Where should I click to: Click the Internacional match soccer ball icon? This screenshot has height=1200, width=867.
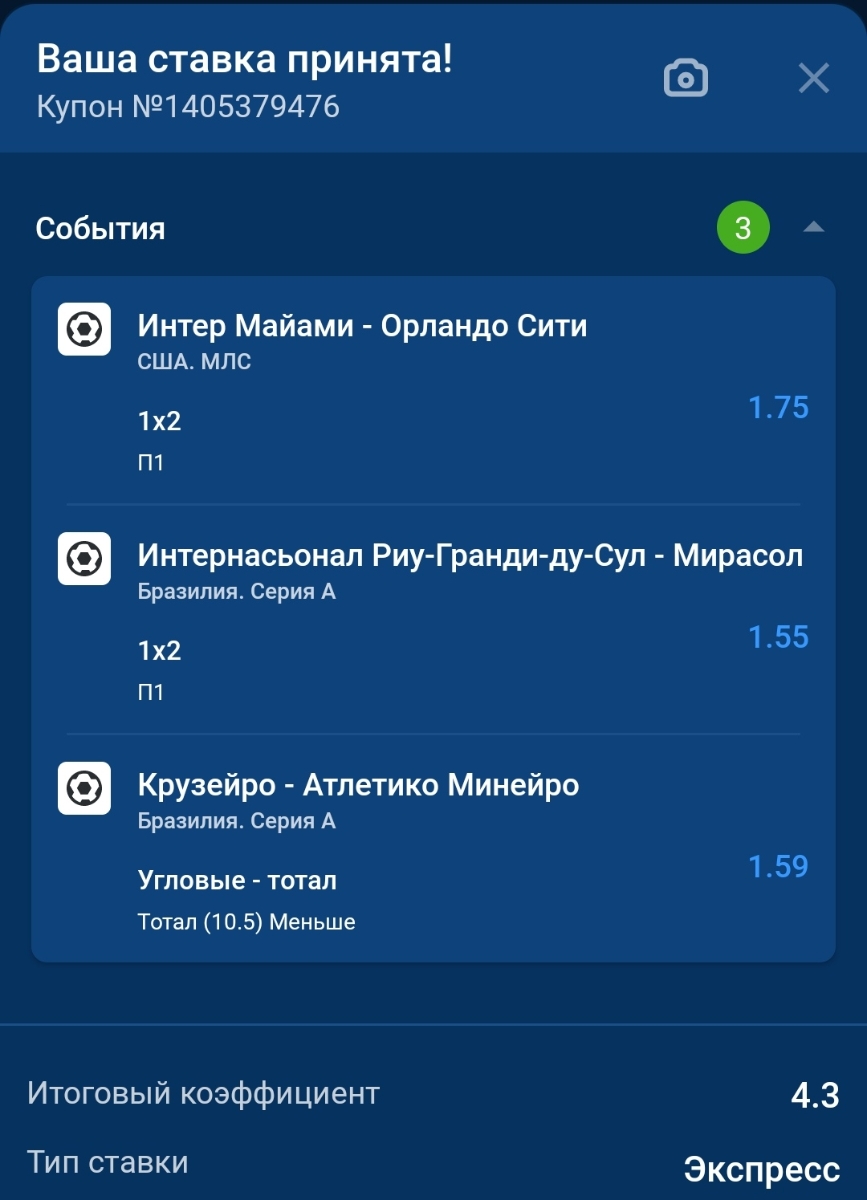click(84, 558)
